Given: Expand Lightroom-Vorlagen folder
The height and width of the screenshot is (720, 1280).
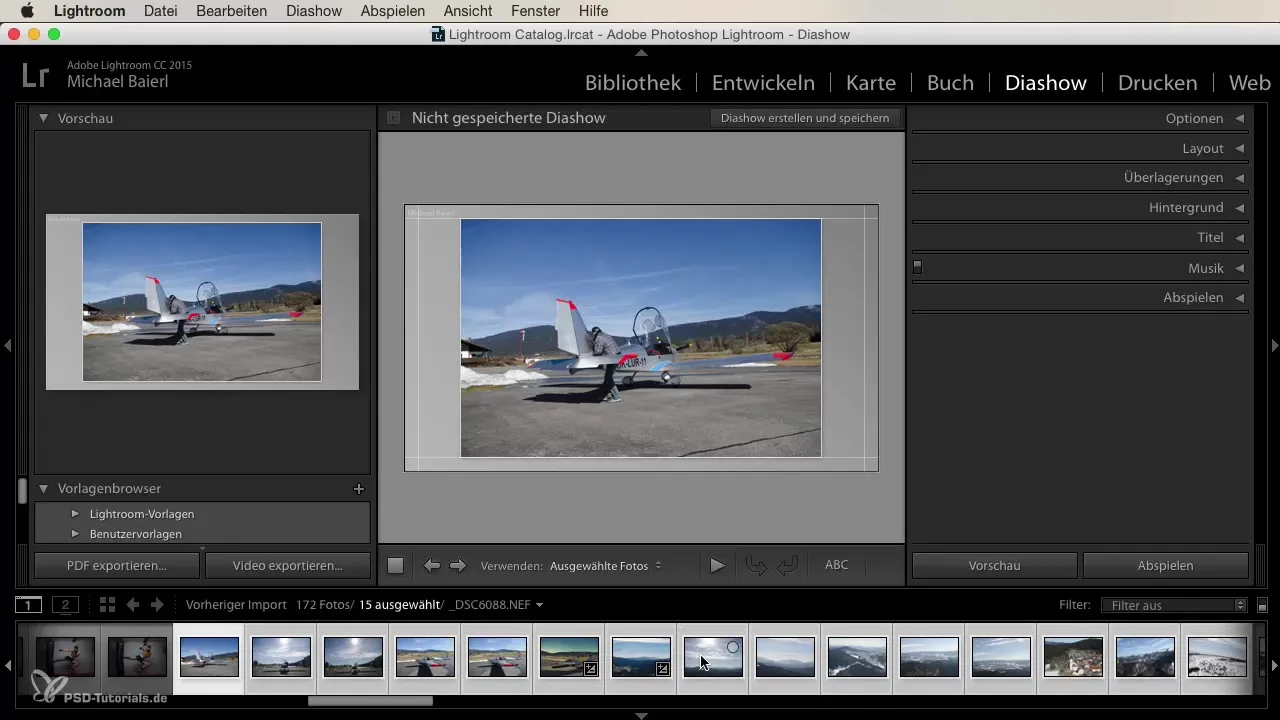Looking at the screenshot, I should [x=74, y=514].
